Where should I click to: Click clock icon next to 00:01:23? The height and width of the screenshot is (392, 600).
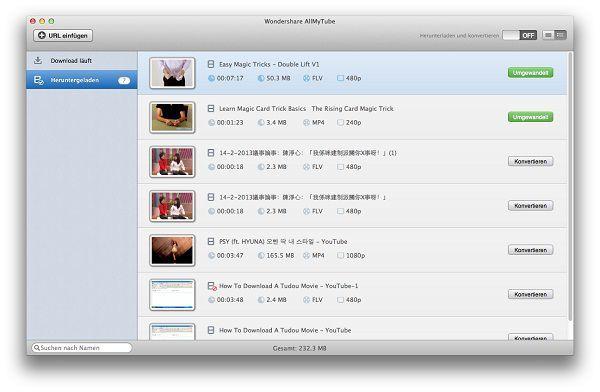(211, 122)
